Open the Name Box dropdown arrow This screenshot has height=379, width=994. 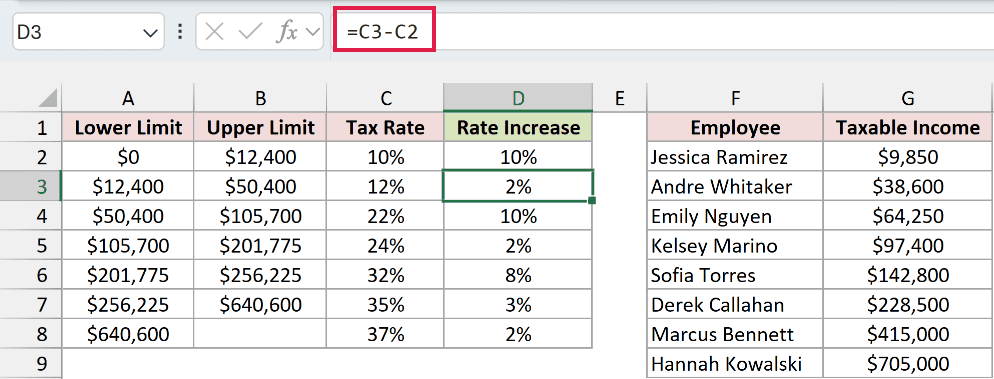click(150, 32)
